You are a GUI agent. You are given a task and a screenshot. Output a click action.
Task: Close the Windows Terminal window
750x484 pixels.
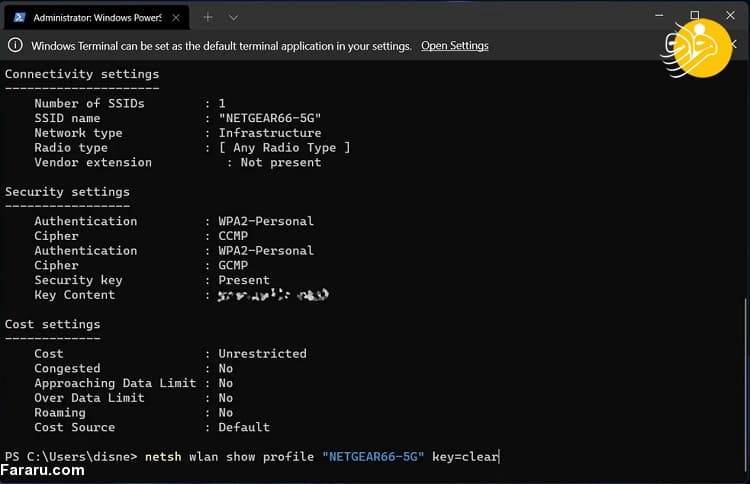point(729,15)
